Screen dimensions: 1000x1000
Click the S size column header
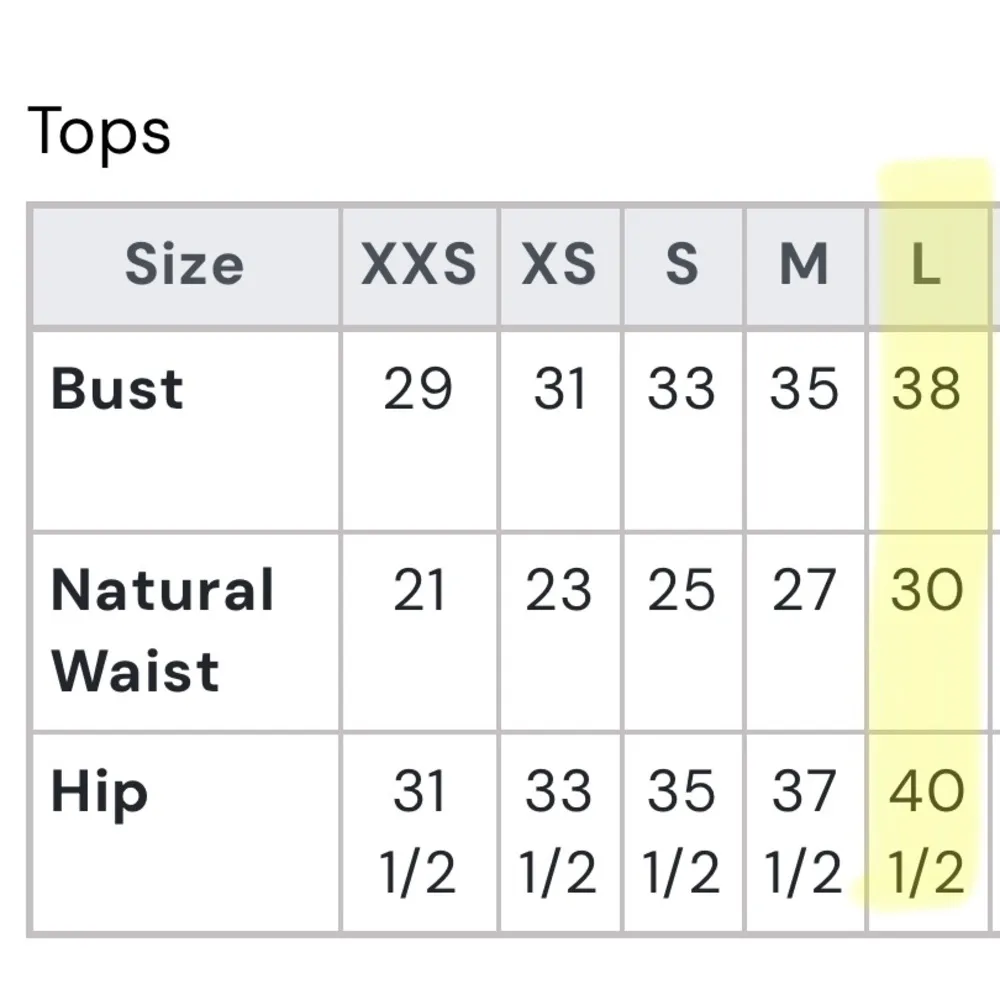tap(682, 265)
